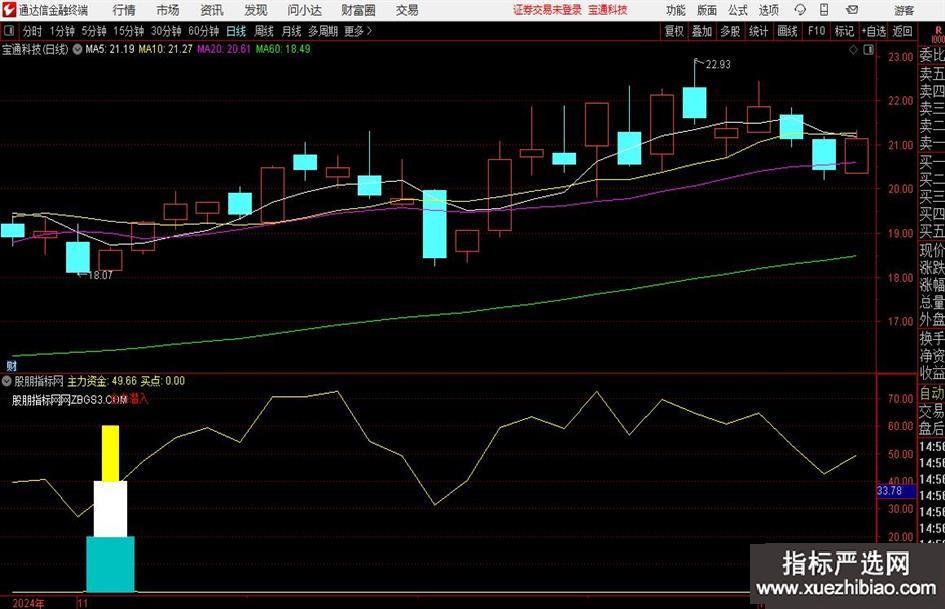
Task: Select the 日线 daily period tab
Action: click(x=236, y=31)
